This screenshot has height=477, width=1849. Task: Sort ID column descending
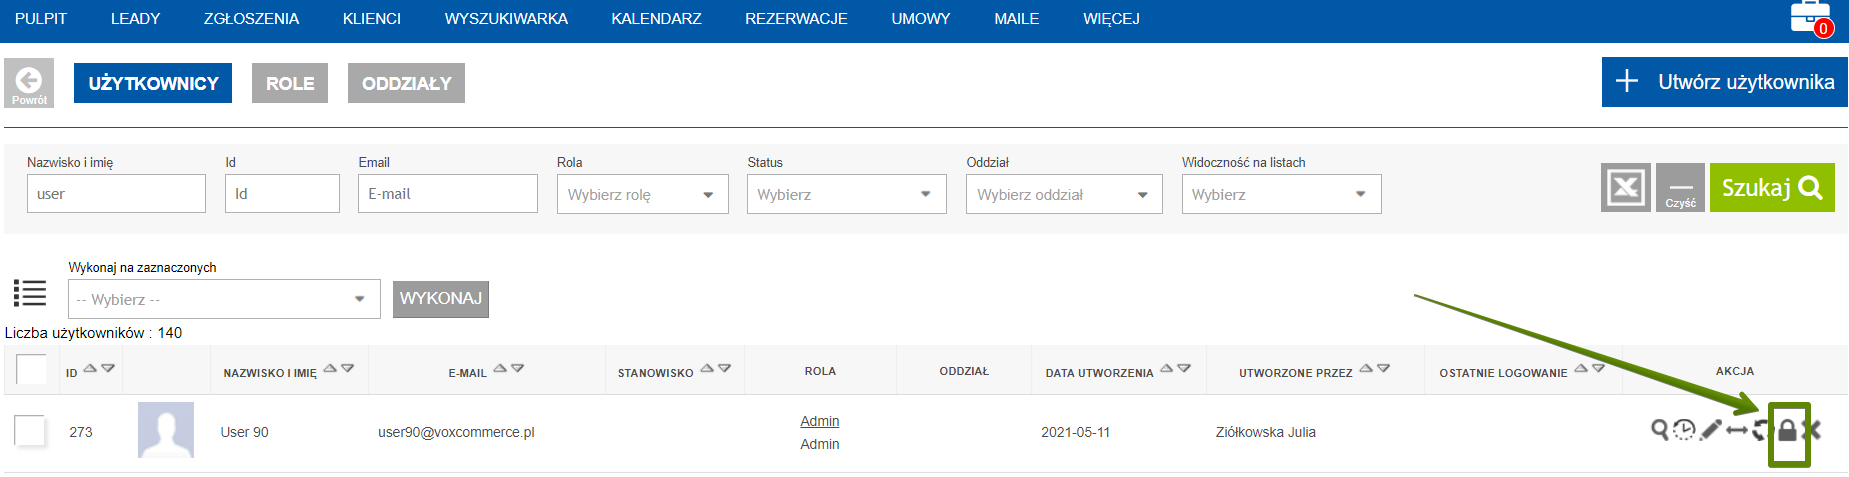click(x=108, y=369)
